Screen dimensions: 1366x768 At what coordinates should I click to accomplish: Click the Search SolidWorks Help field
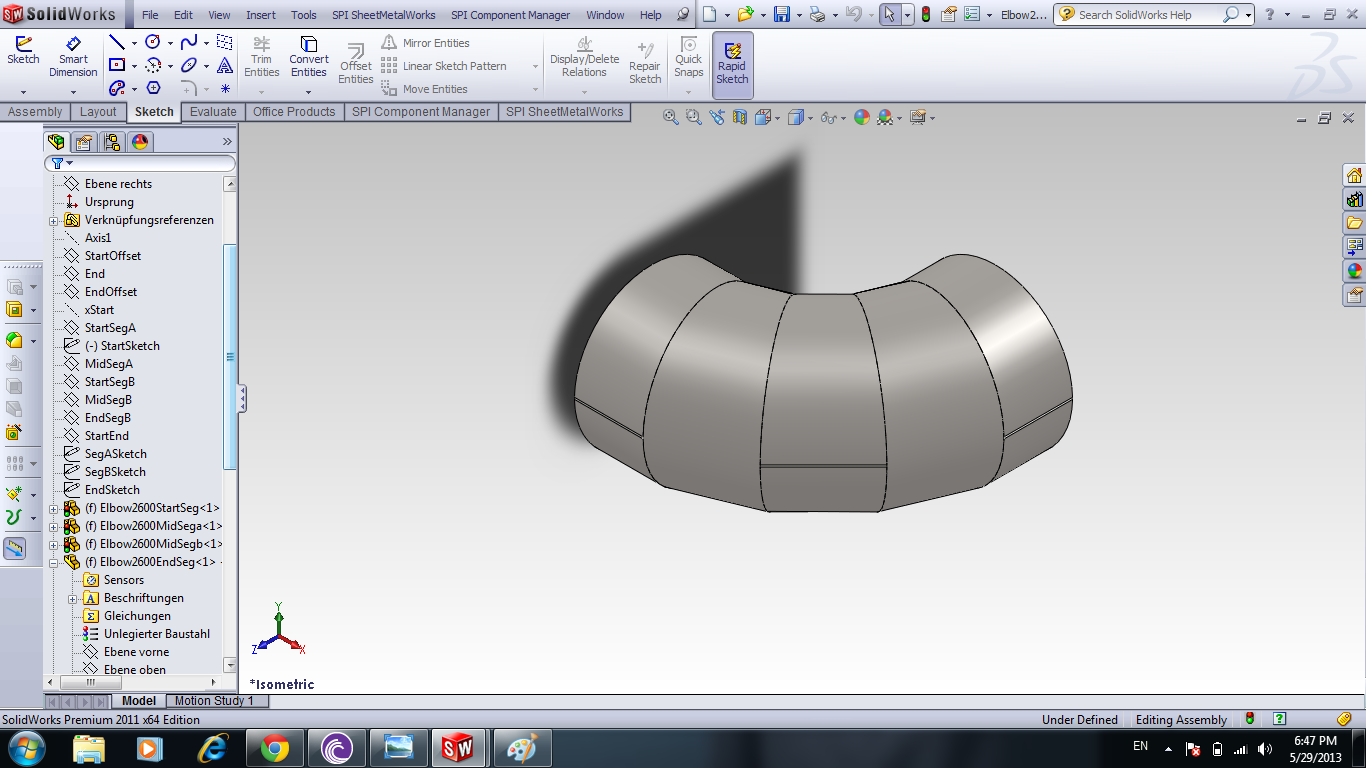(1135, 15)
